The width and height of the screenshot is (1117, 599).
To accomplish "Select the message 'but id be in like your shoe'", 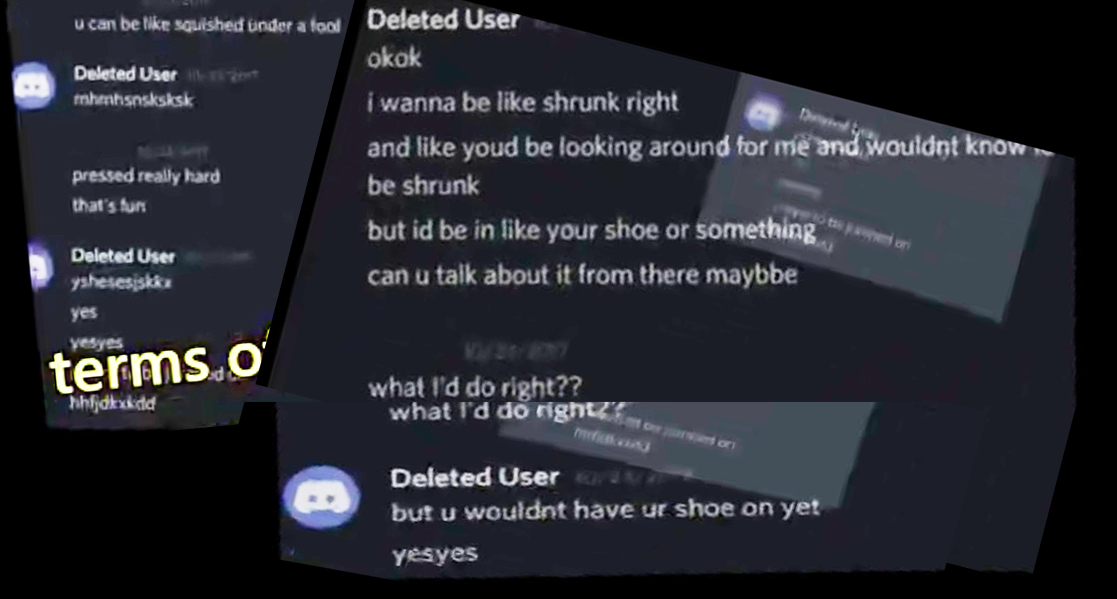I will click(x=591, y=231).
